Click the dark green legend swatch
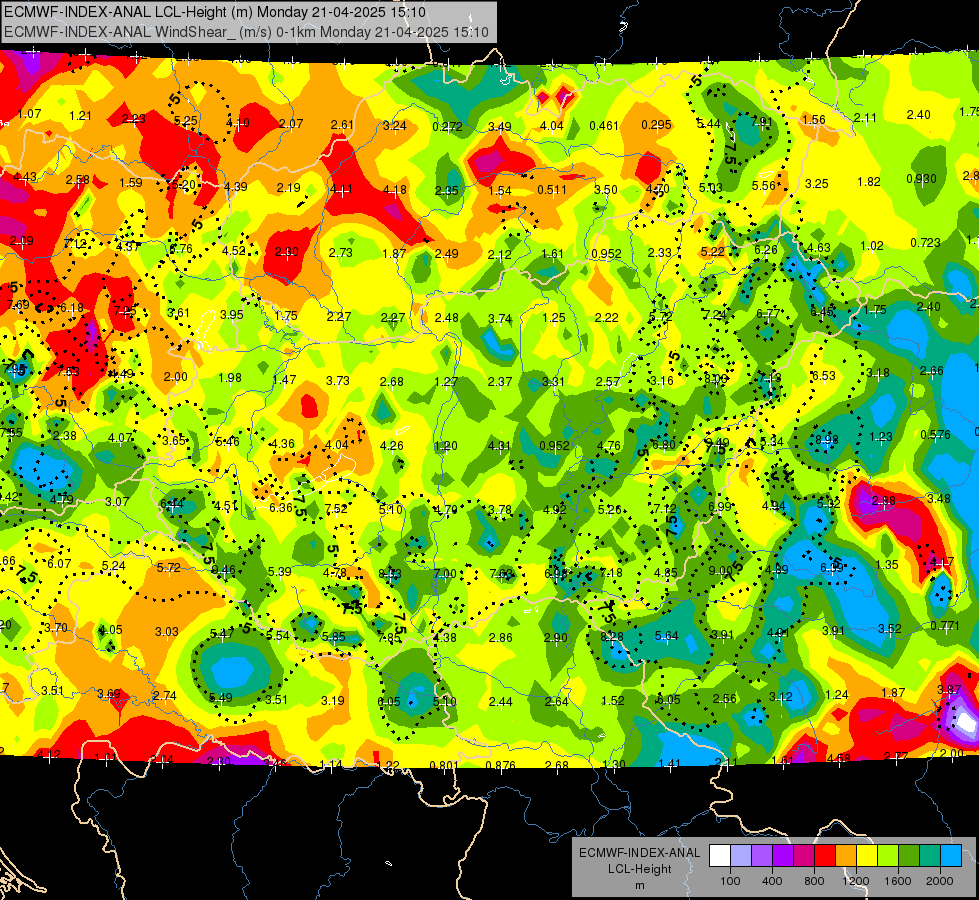 tap(908, 856)
